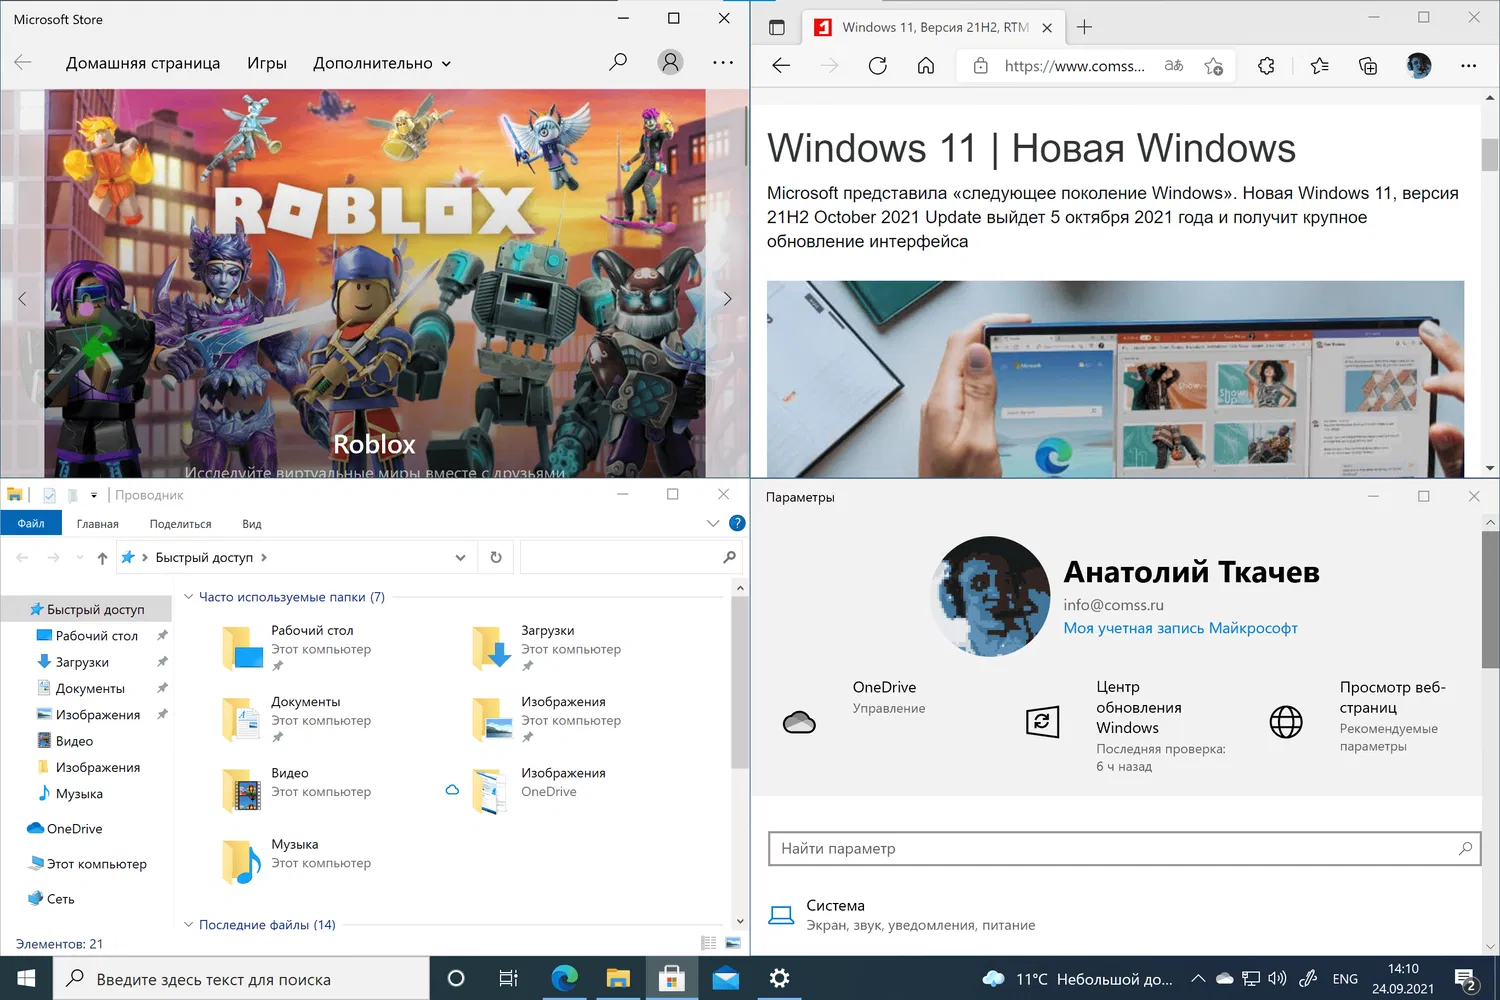Open Edge's Settings and more menu
The height and width of the screenshot is (1000, 1500).
point(1468,66)
